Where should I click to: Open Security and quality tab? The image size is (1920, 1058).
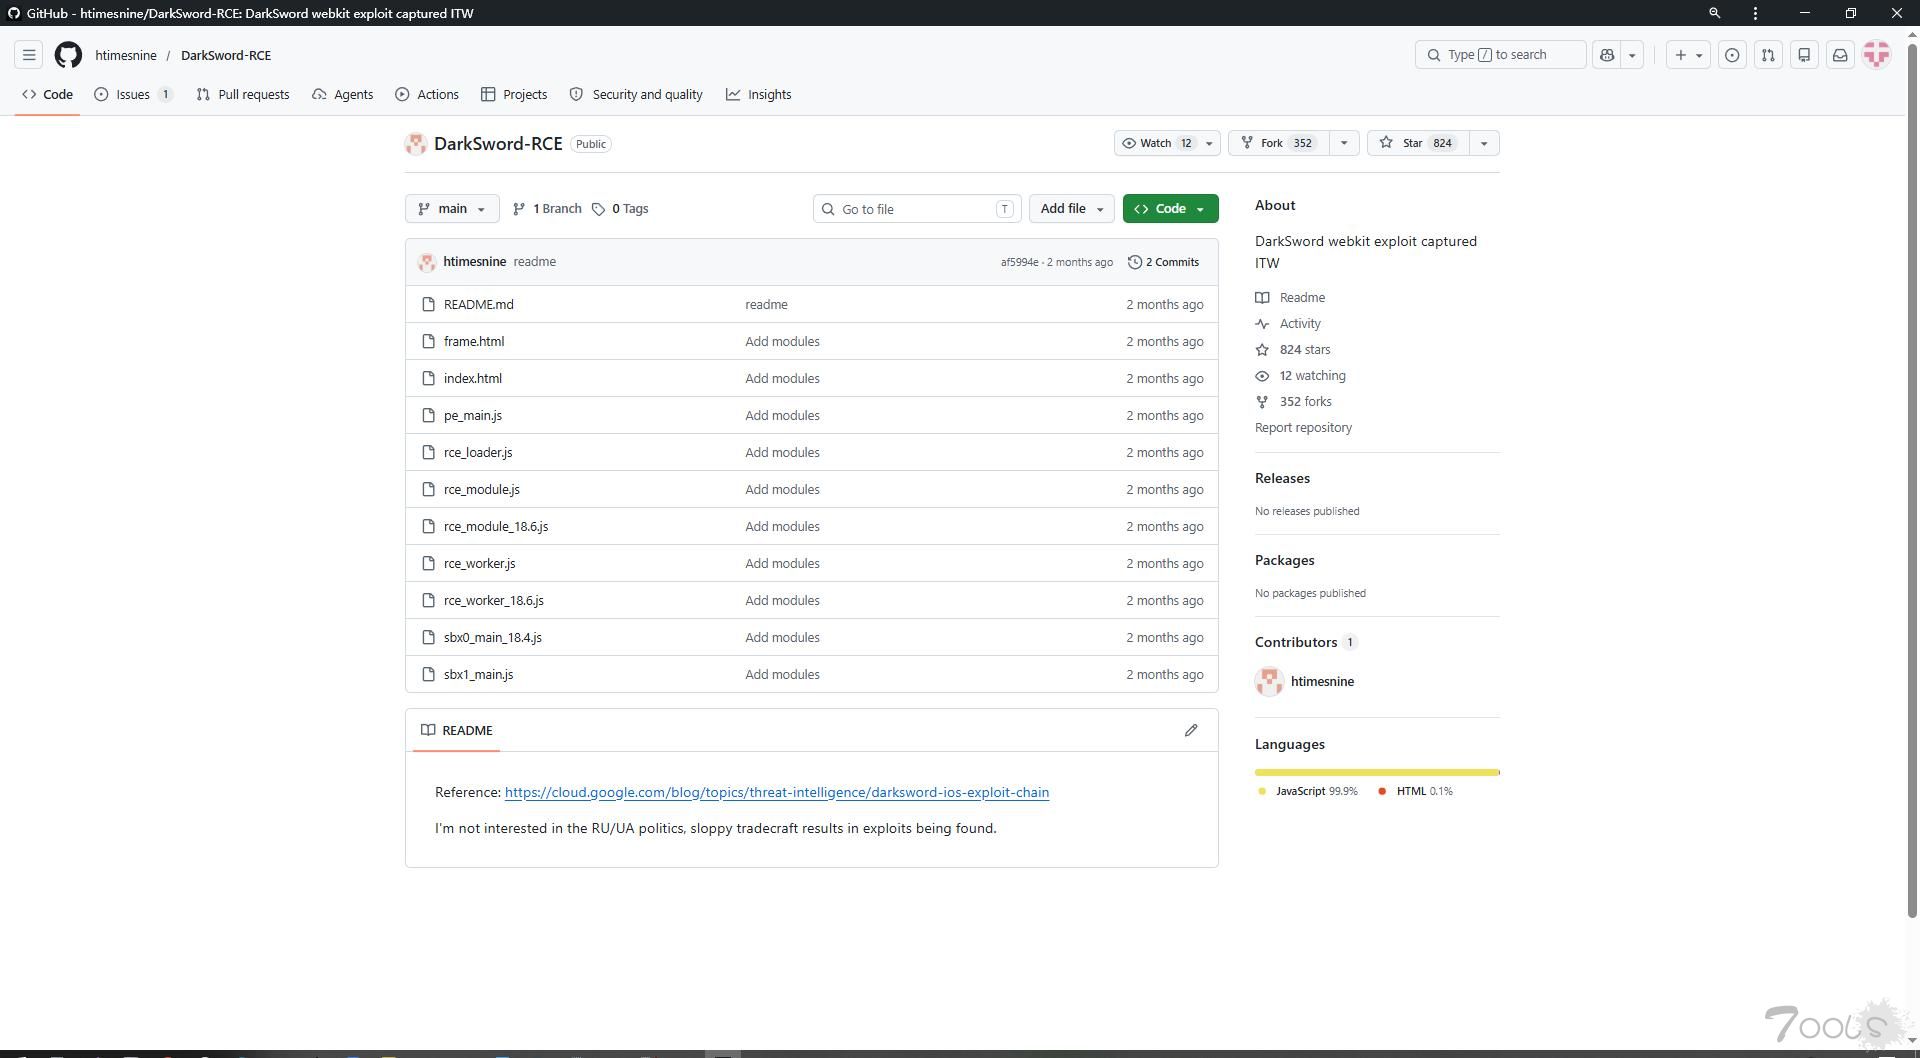[x=636, y=94]
